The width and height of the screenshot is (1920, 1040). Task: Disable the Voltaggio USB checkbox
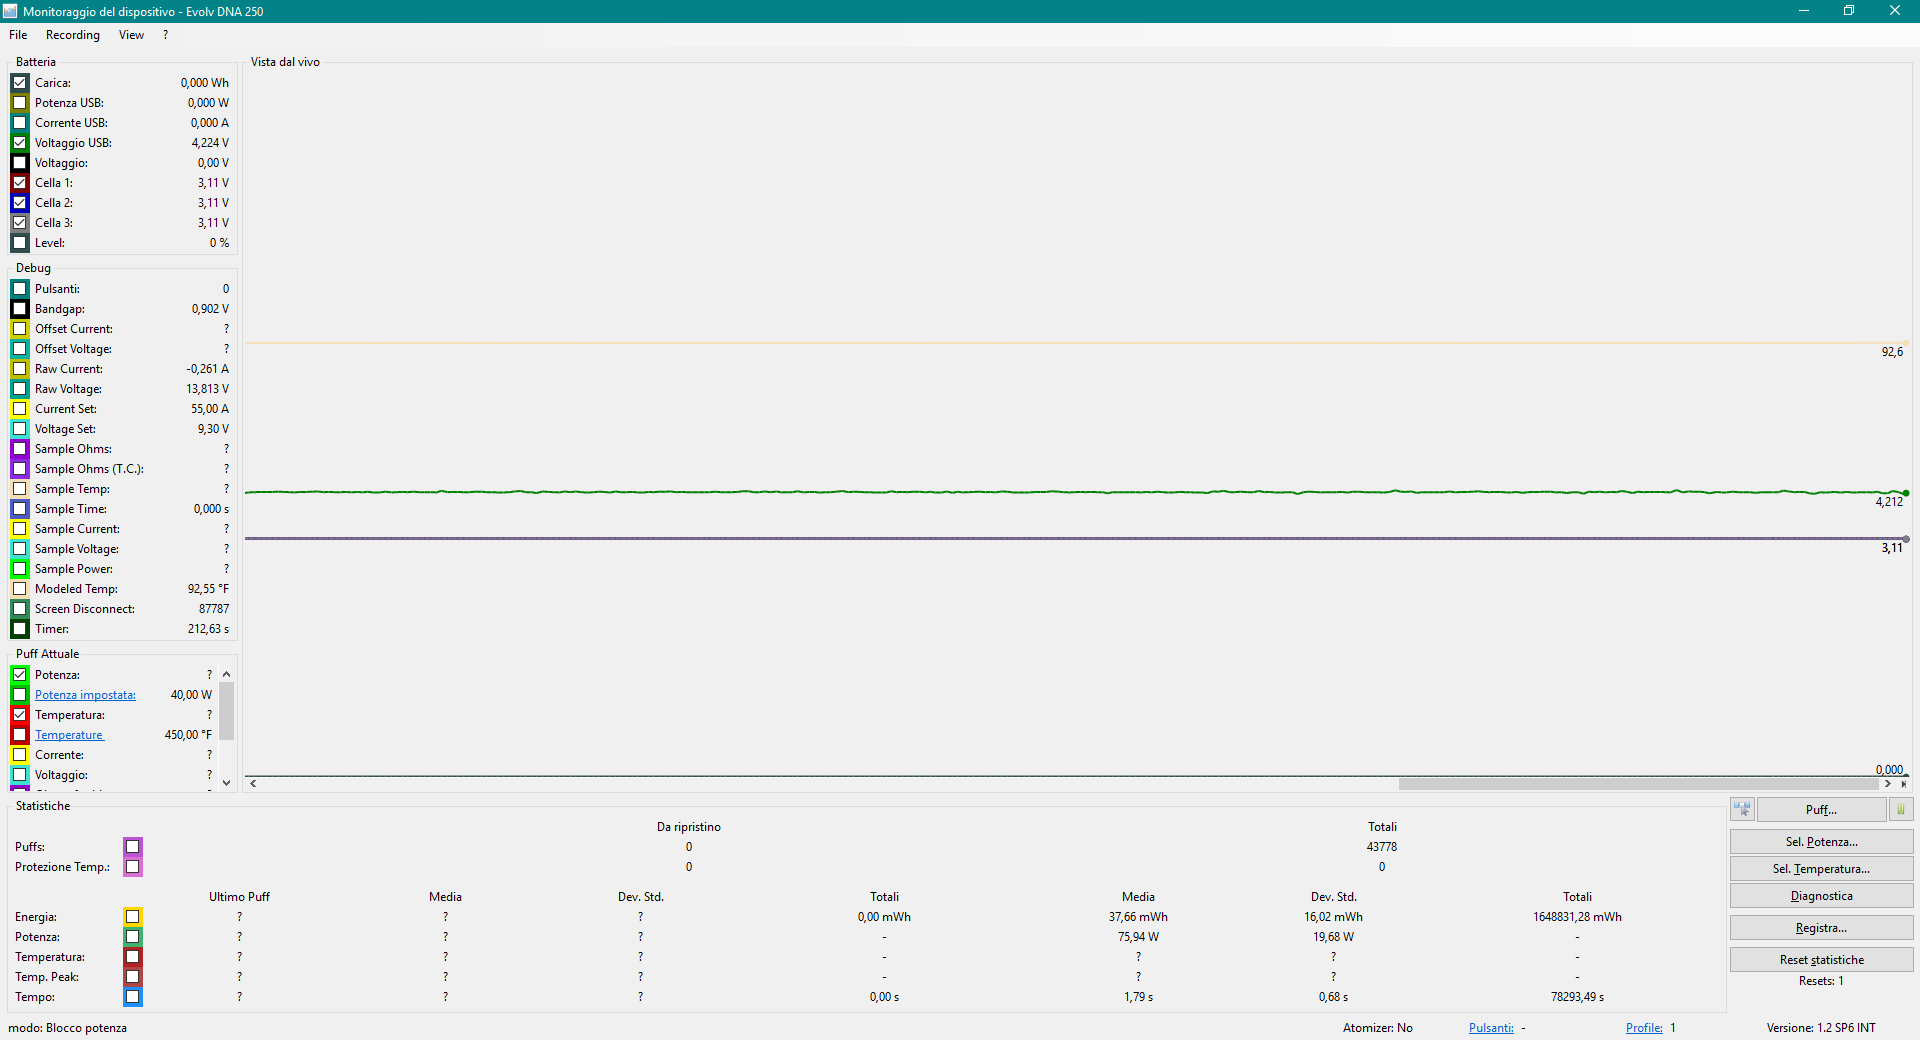point(20,143)
